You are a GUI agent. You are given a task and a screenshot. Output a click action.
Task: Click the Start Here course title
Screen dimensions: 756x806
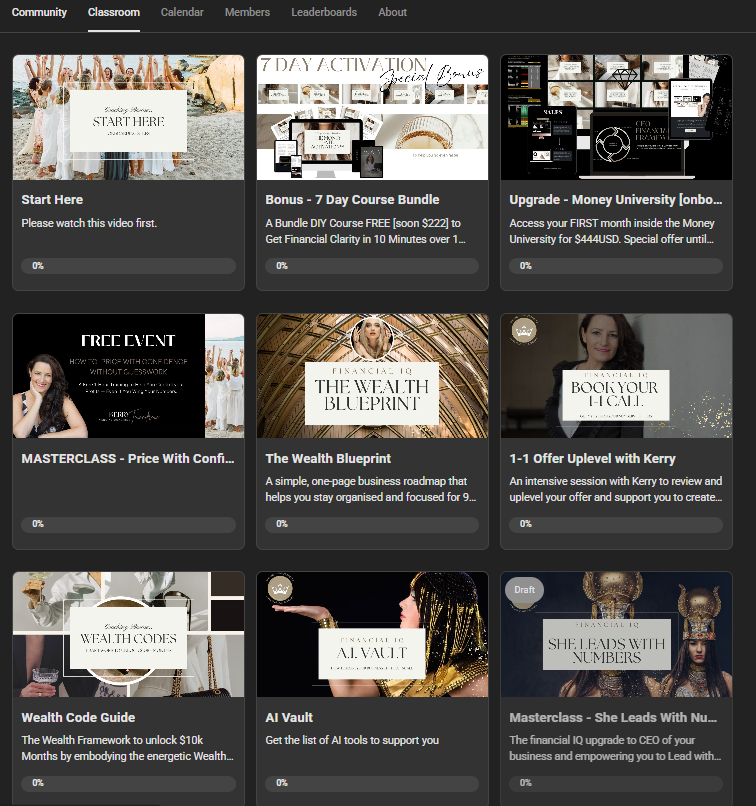tap(52, 200)
